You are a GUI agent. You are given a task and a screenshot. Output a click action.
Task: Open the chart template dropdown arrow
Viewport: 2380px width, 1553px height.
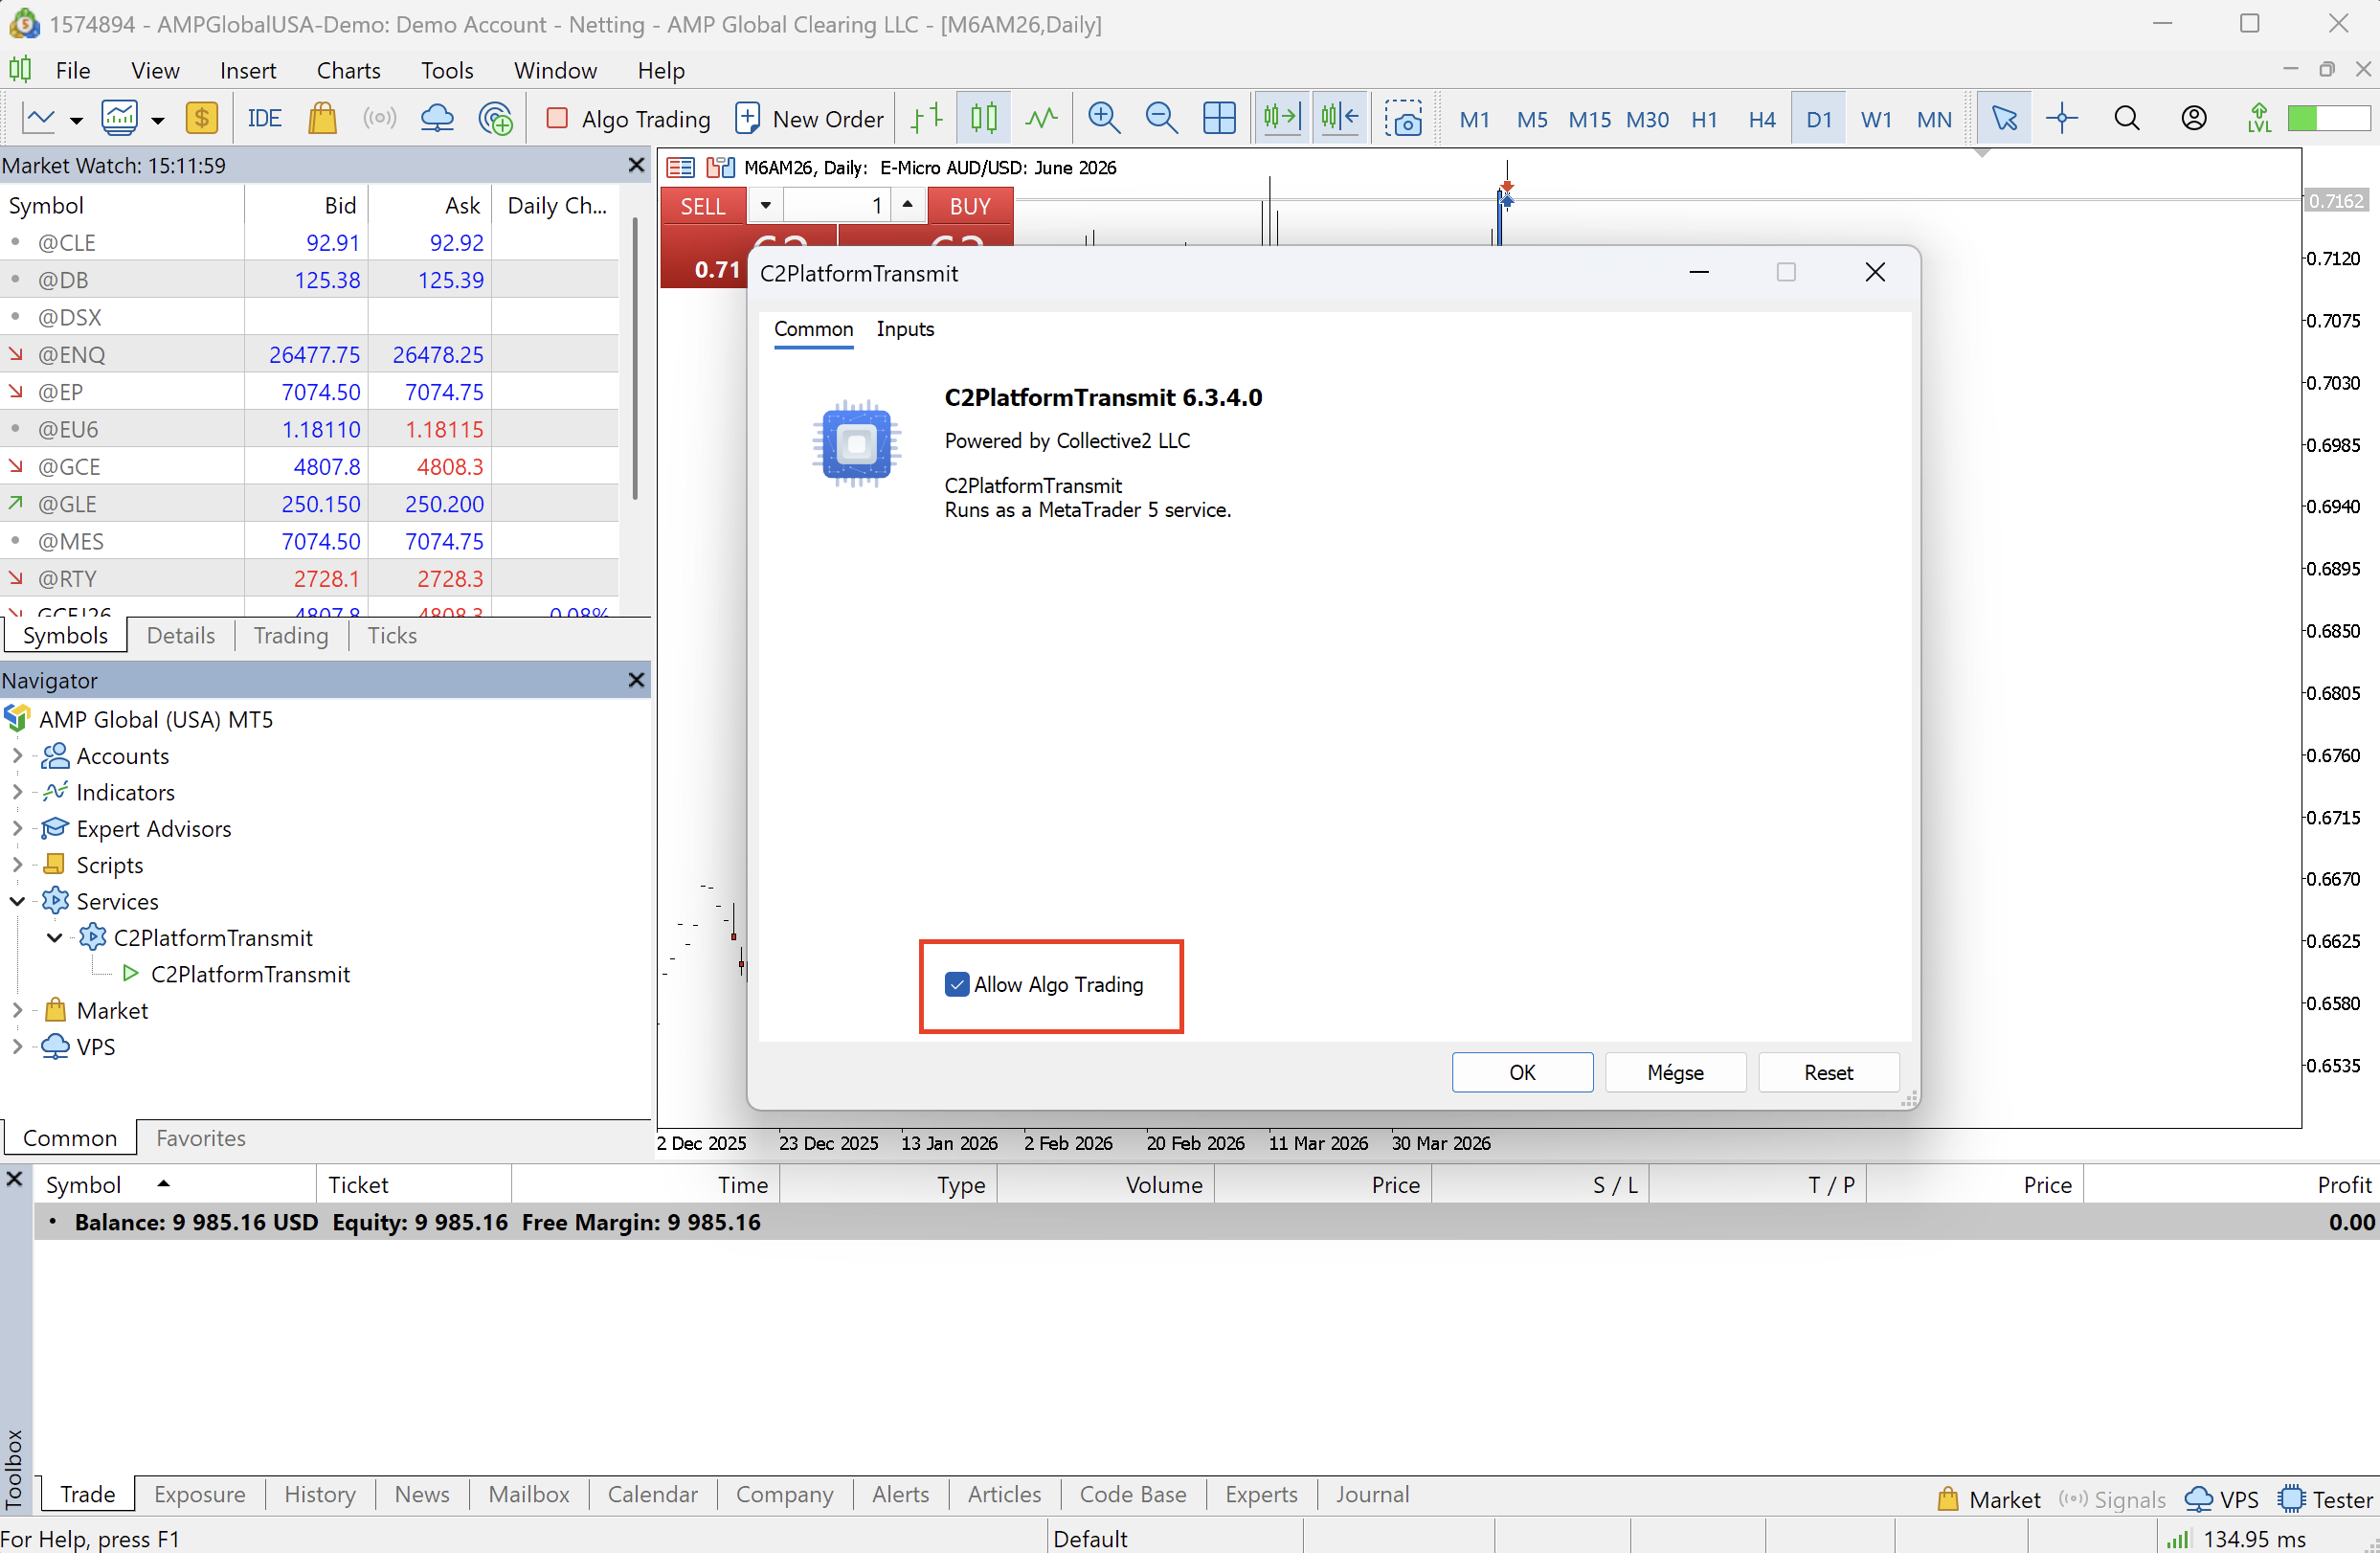click(158, 120)
